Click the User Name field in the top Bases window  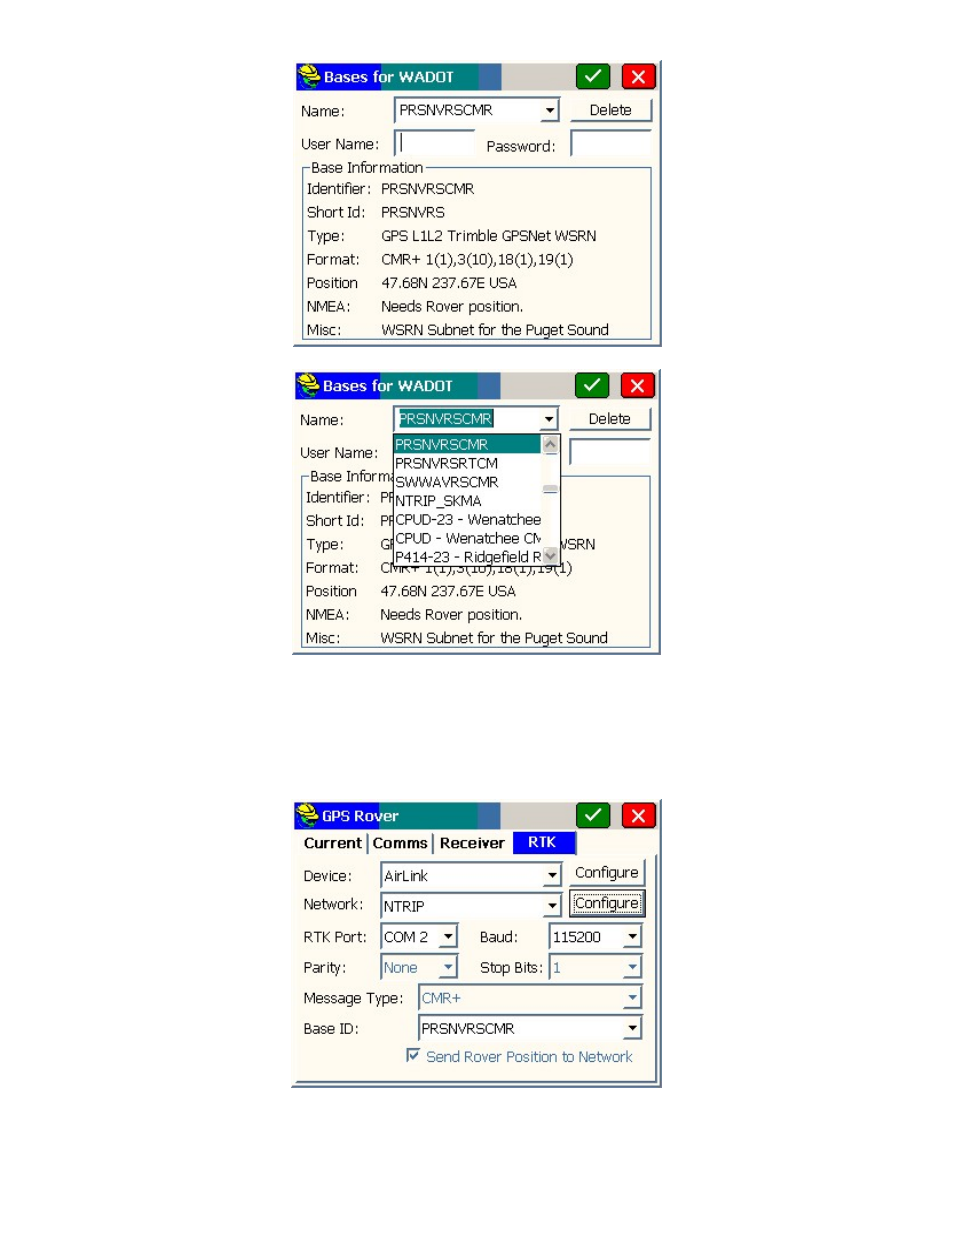435,144
